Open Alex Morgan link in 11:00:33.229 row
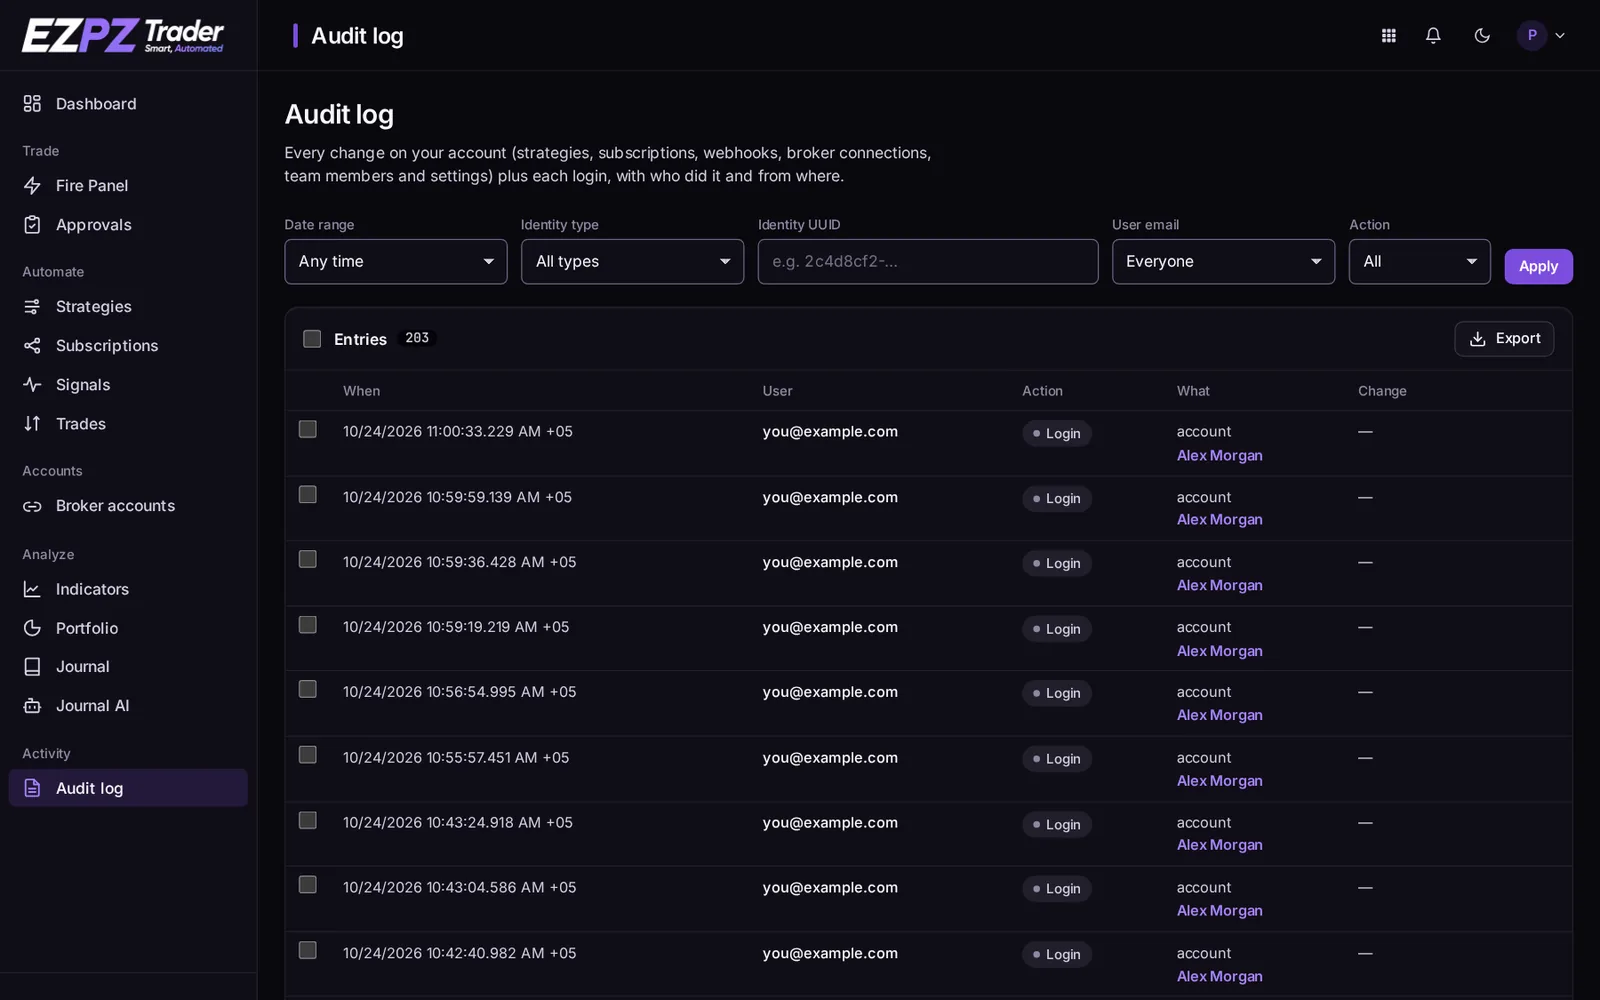 [1219, 456]
